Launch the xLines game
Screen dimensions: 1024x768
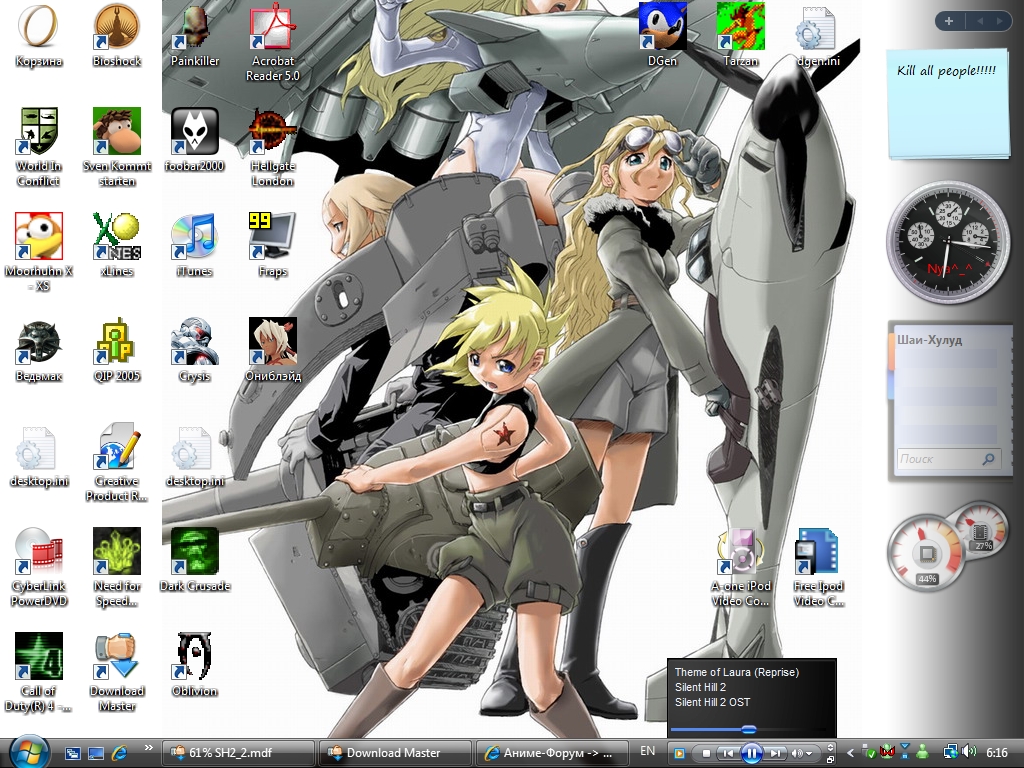tap(117, 245)
